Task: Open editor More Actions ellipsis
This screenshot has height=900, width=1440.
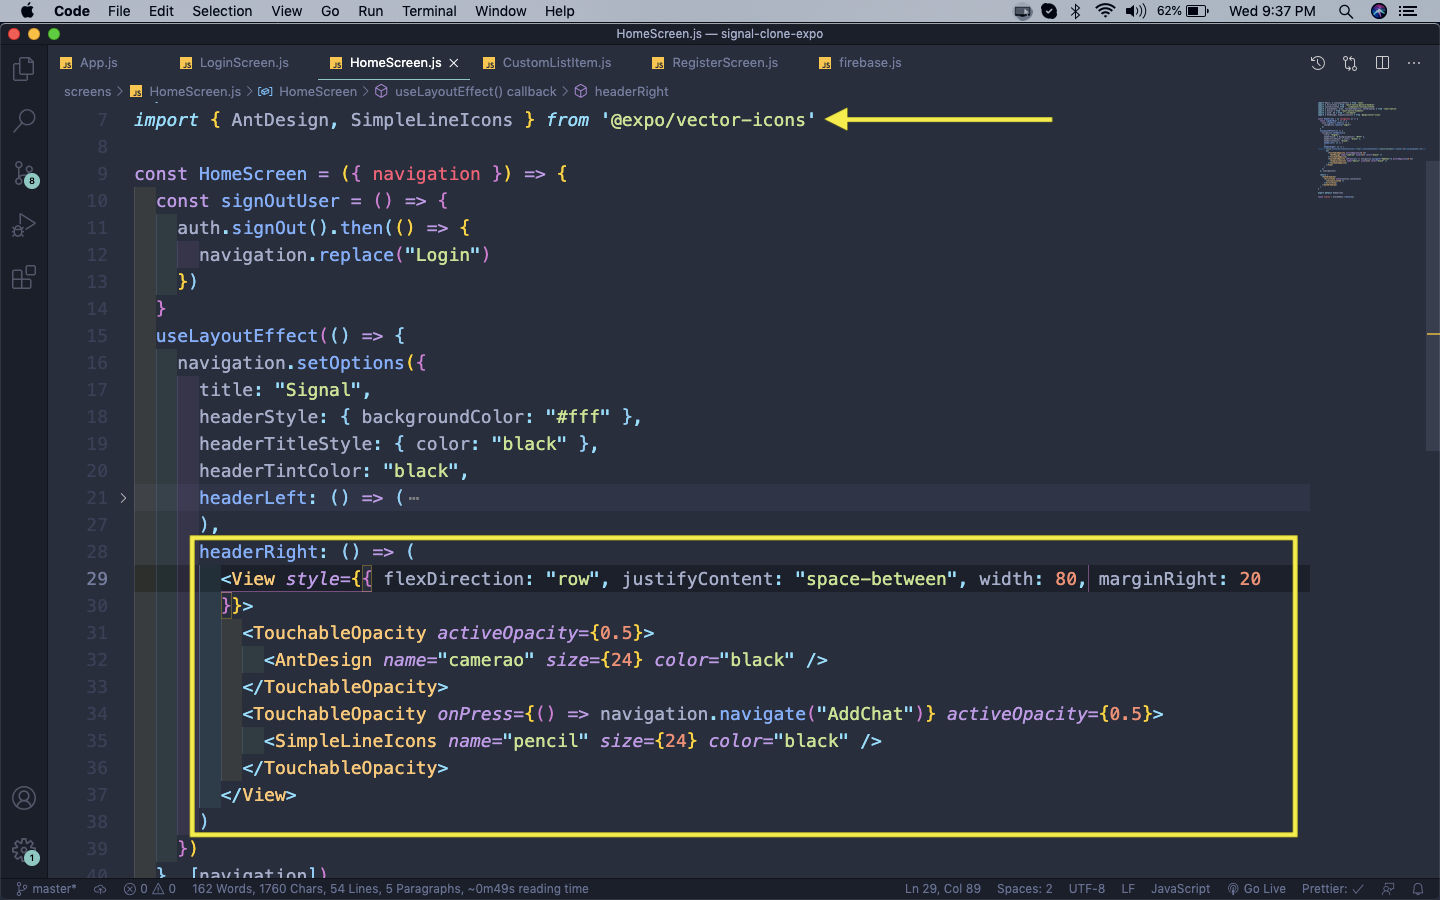Action: (x=1414, y=63)
